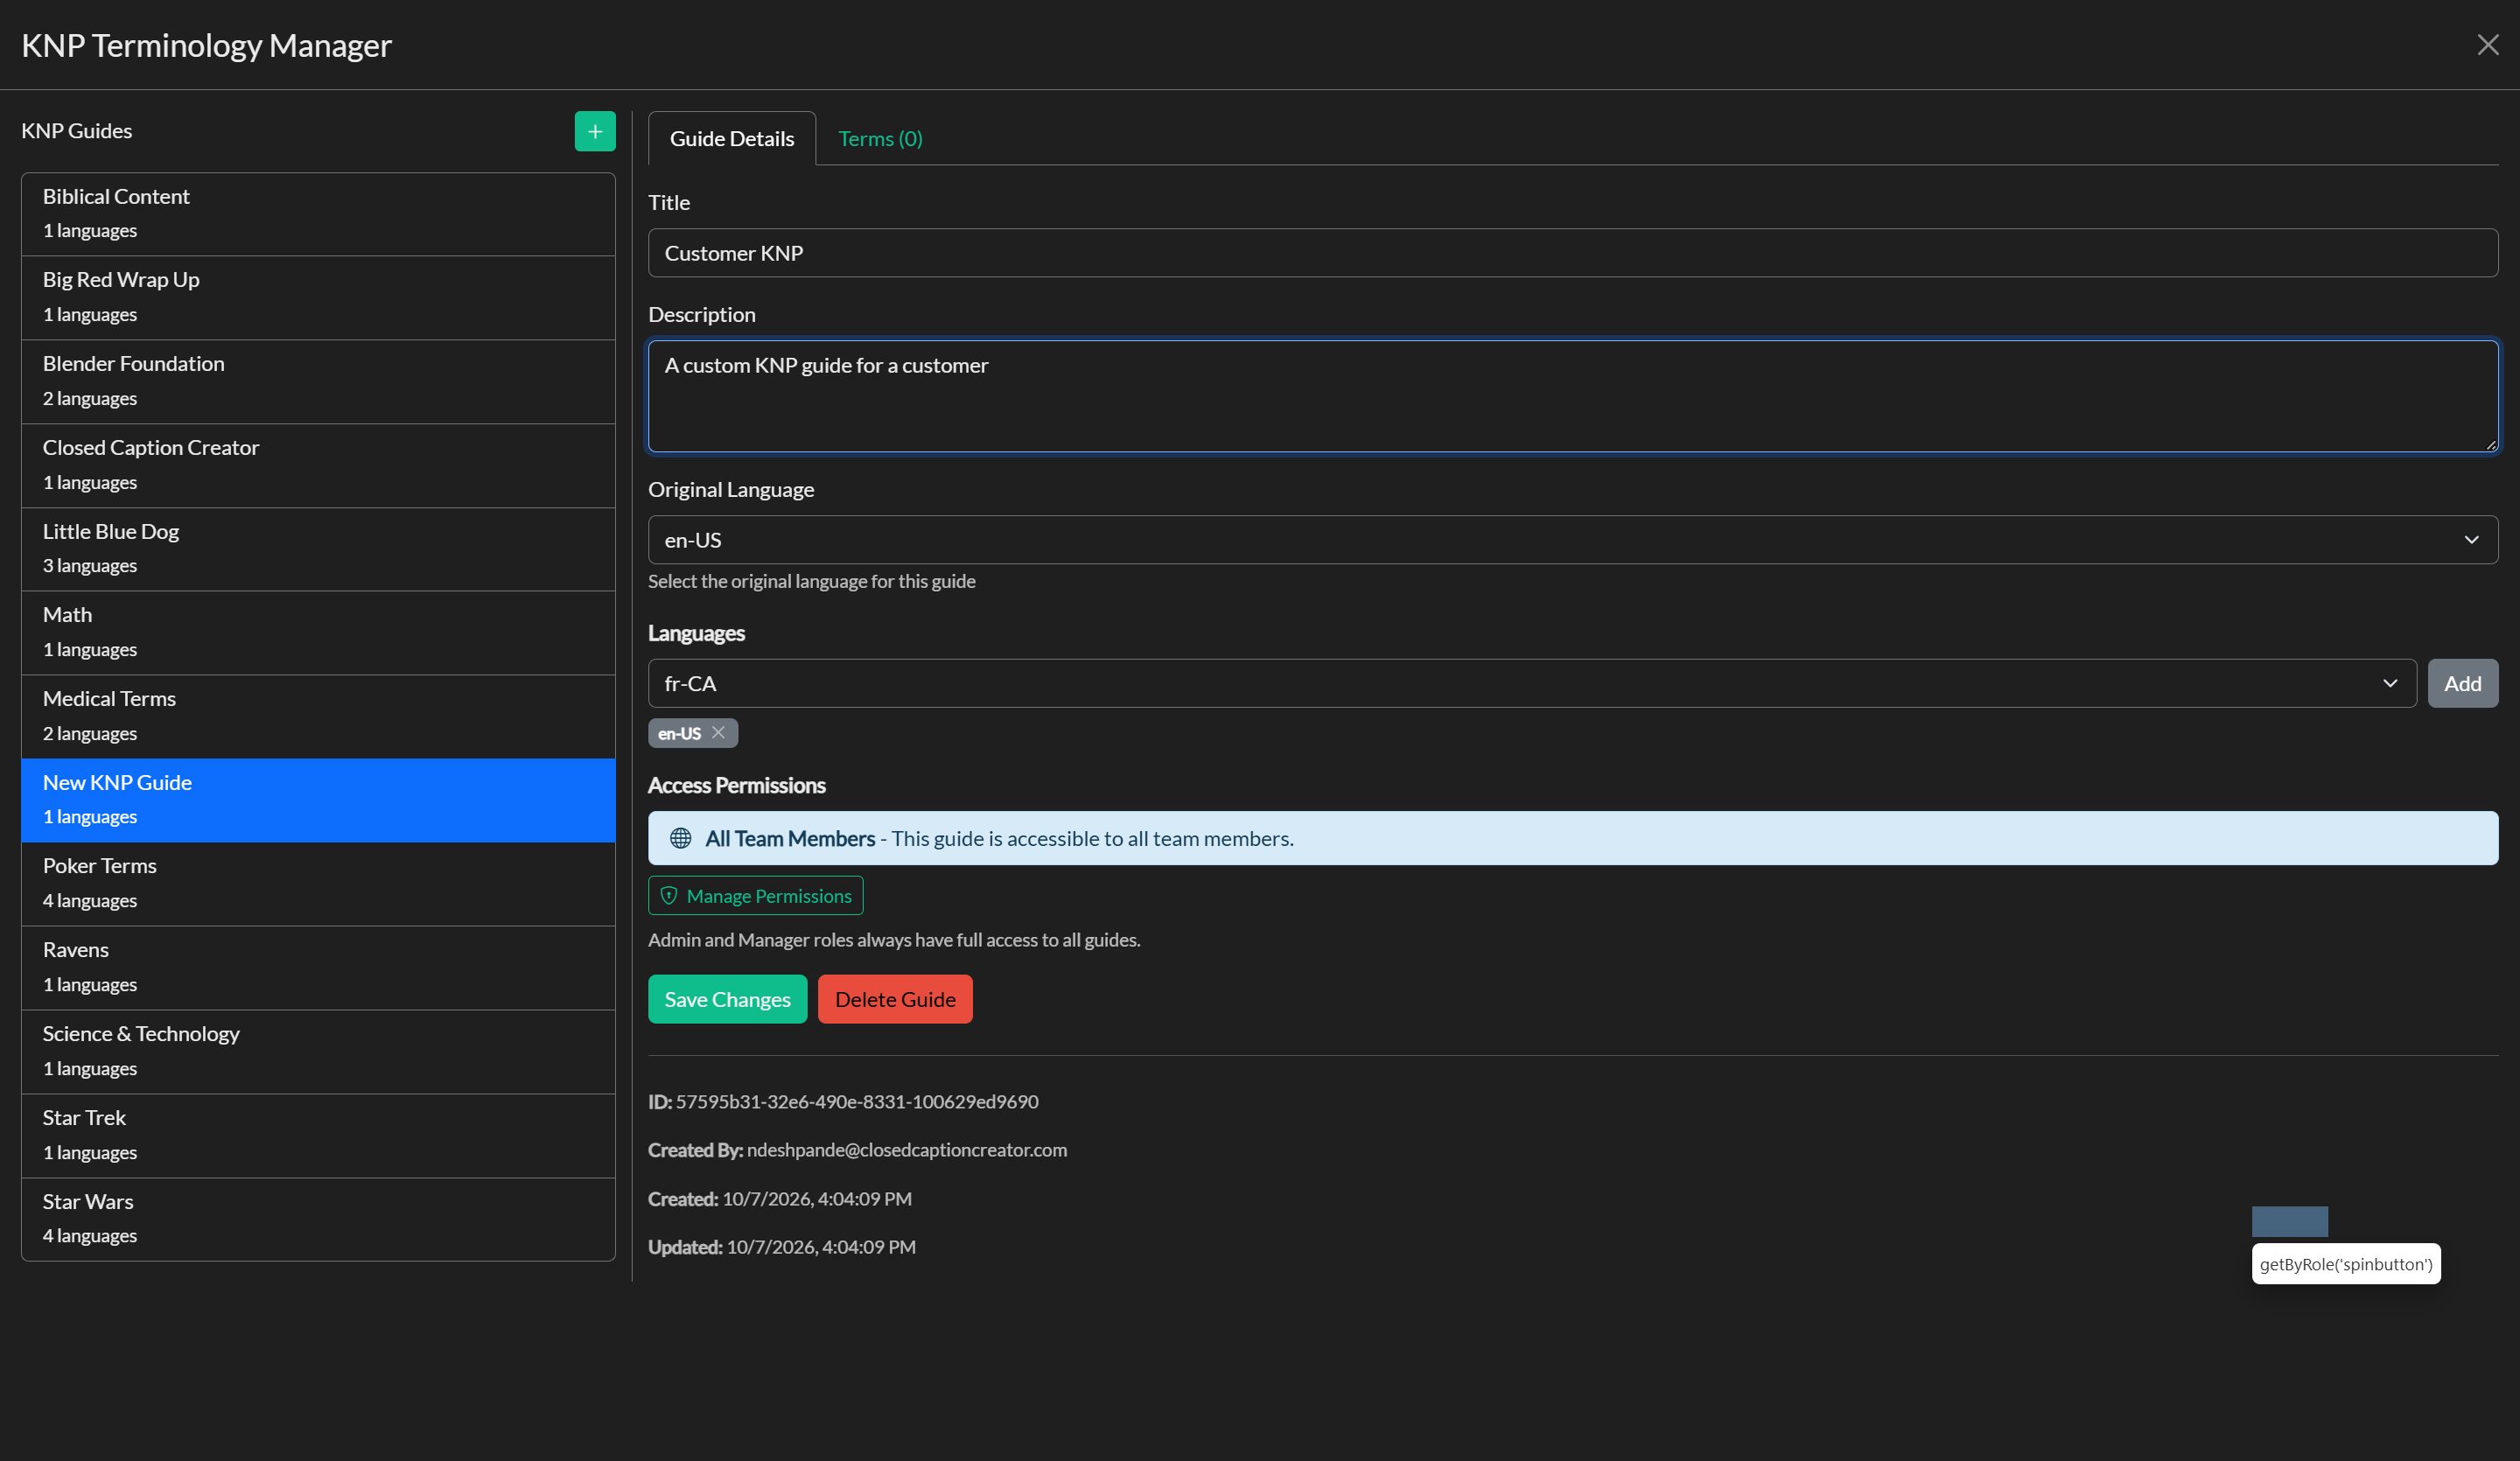
Task: Select the New KNP Guide entry
Action: [318, 800]
